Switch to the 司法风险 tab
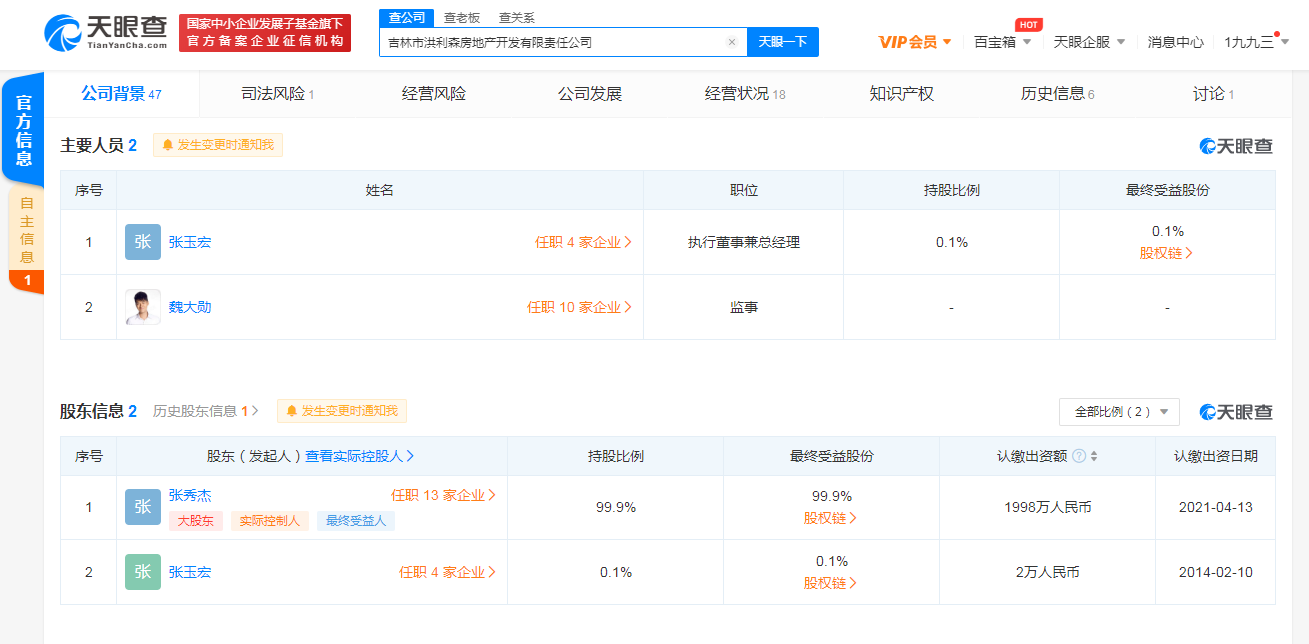This screenshot has width=1309, height=644. (277, 94)
